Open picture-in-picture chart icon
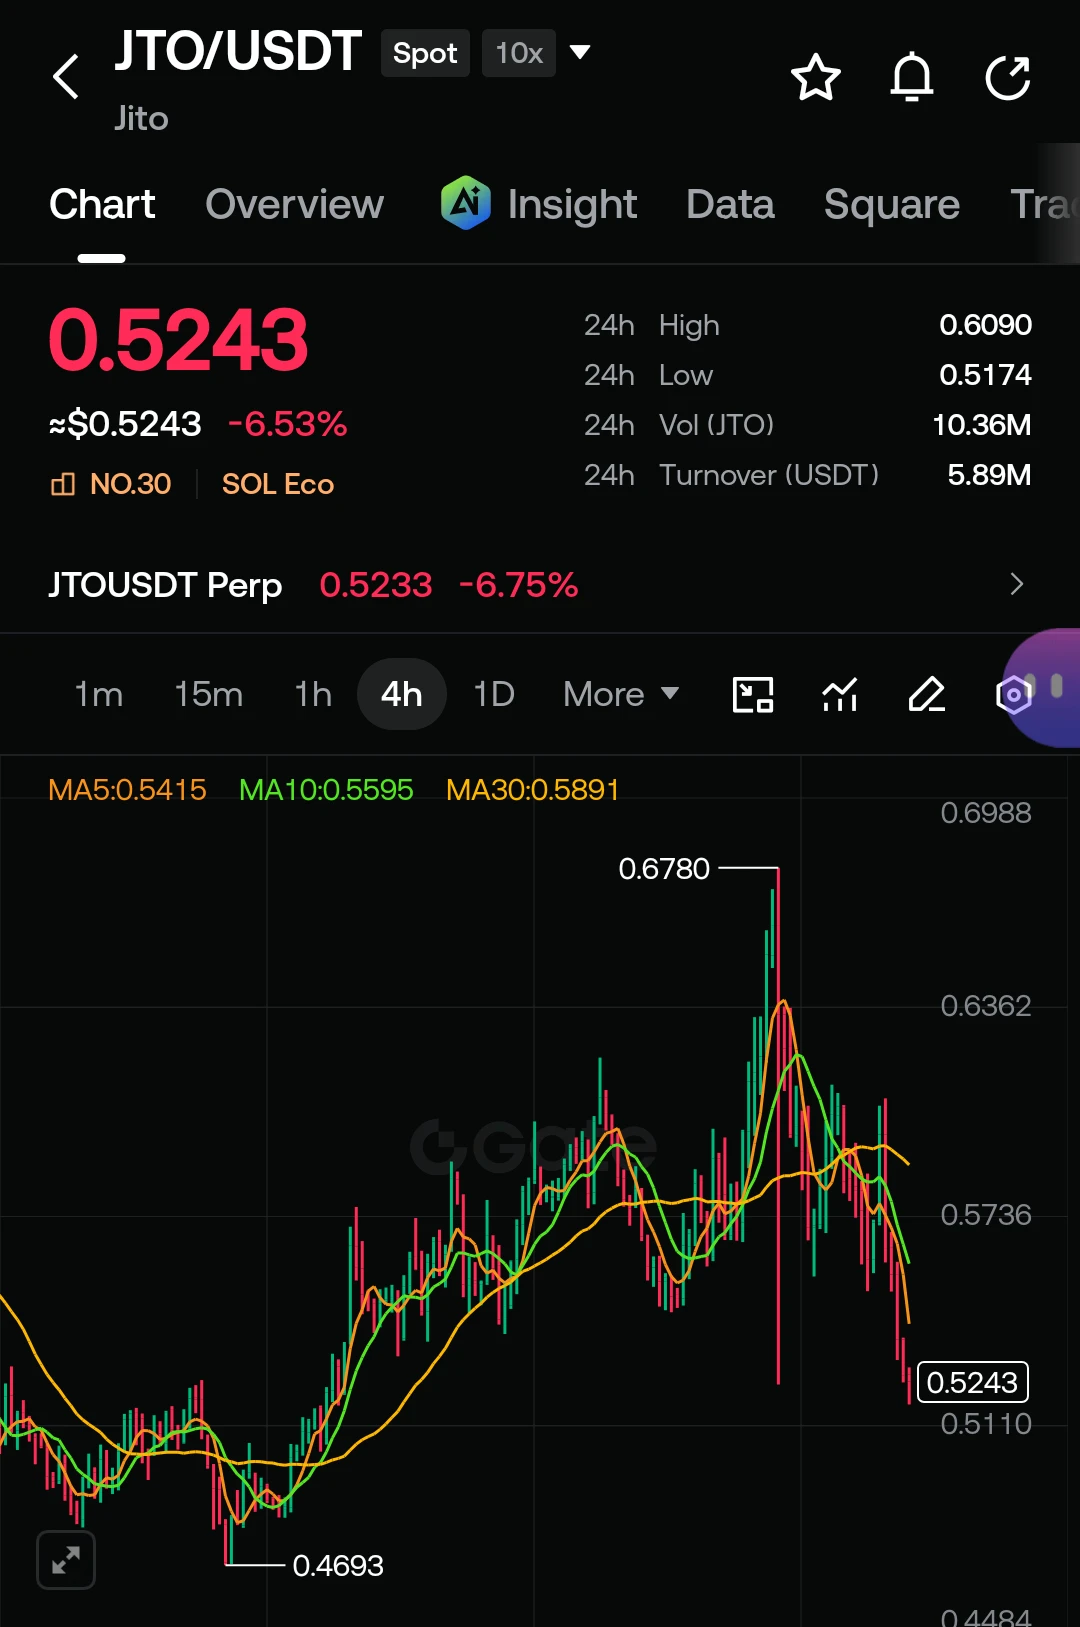Screen dimensions: 1080x1627 click(x=753, y=694)
